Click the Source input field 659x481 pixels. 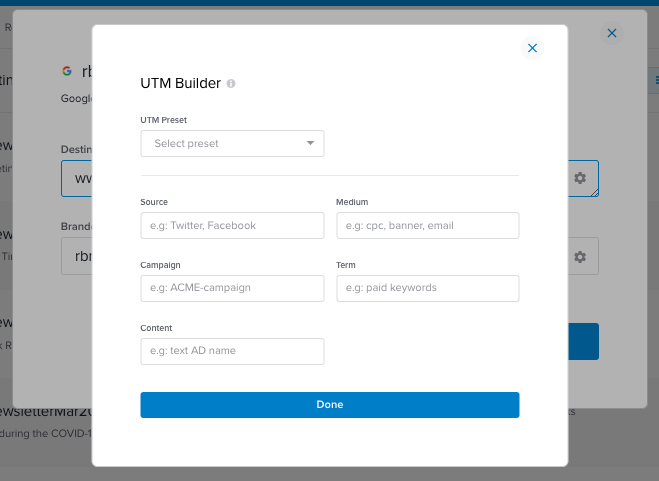point(232,226)
